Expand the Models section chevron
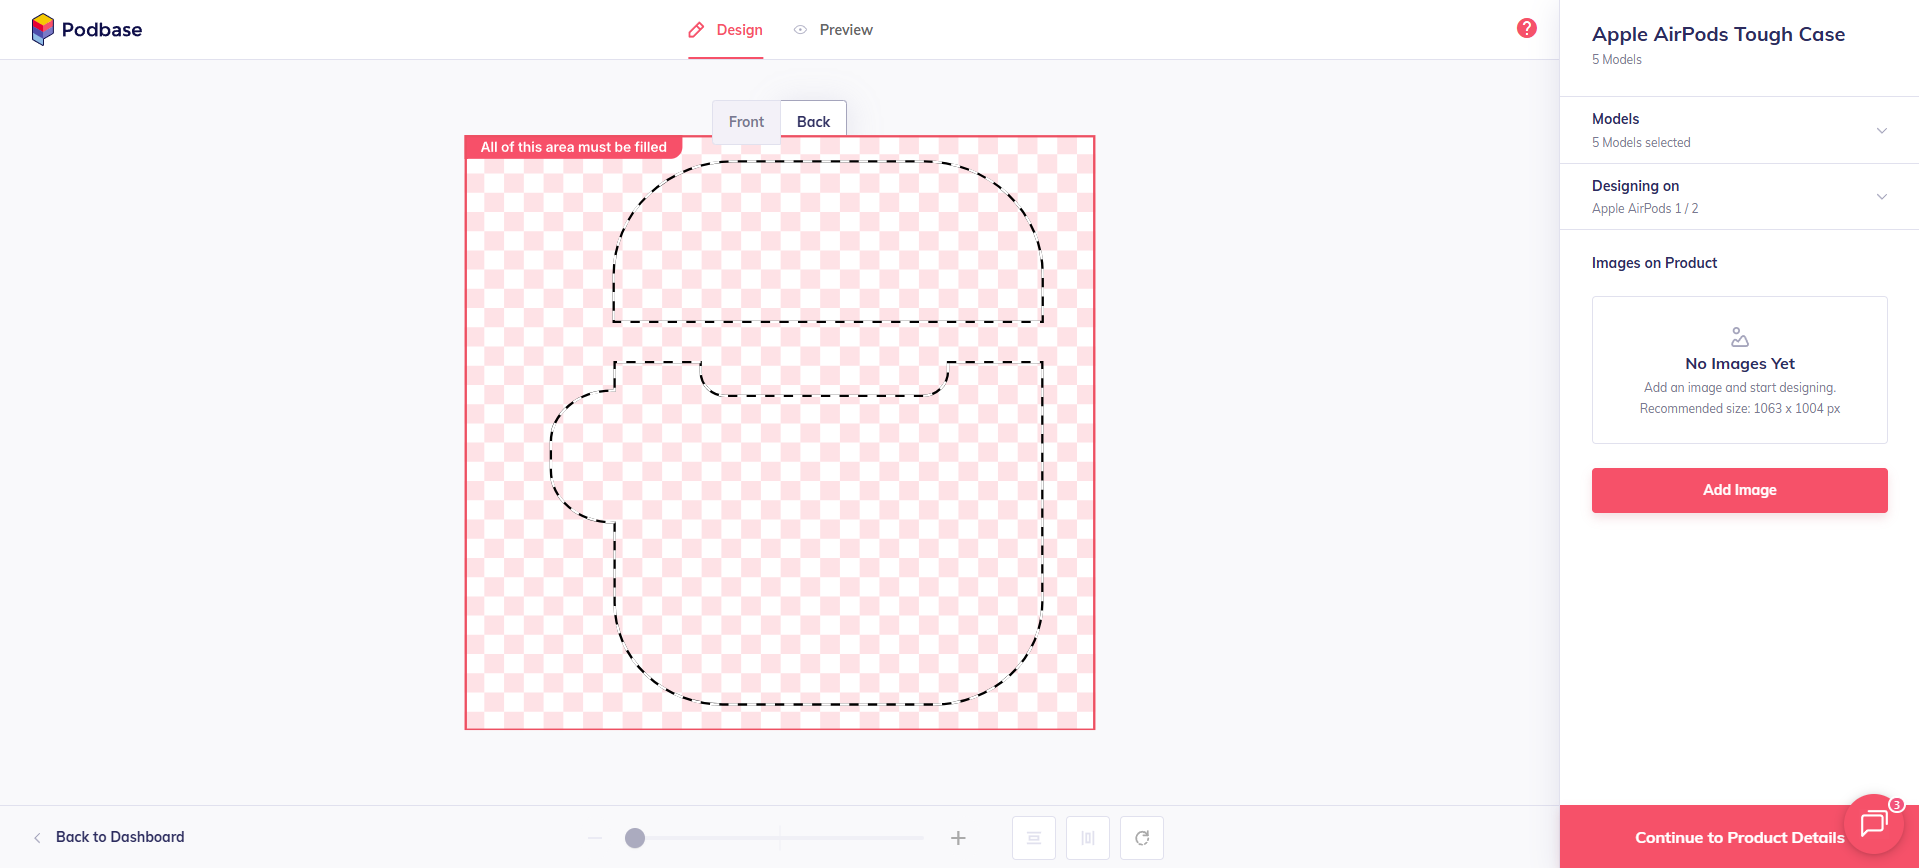1919x868 pixels. coord(1881,131)
